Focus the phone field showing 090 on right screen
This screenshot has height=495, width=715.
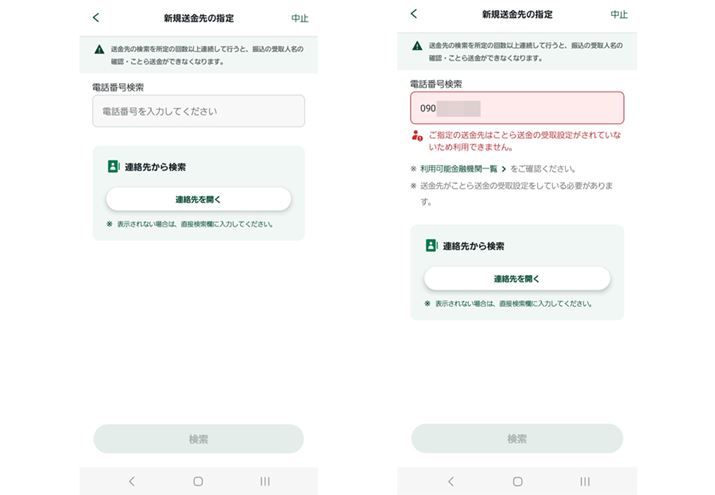(x=517, y=108)
